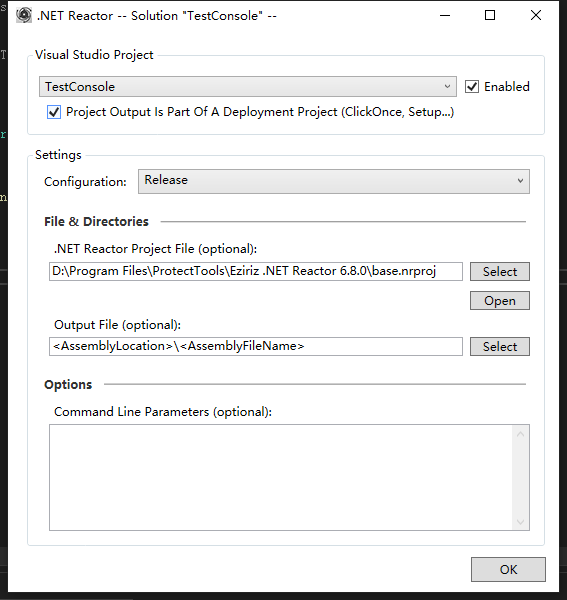This screenshot has width=567, height=600.
Task: Expand the Configuration dropdown showing Release
Action: (334, 181)
